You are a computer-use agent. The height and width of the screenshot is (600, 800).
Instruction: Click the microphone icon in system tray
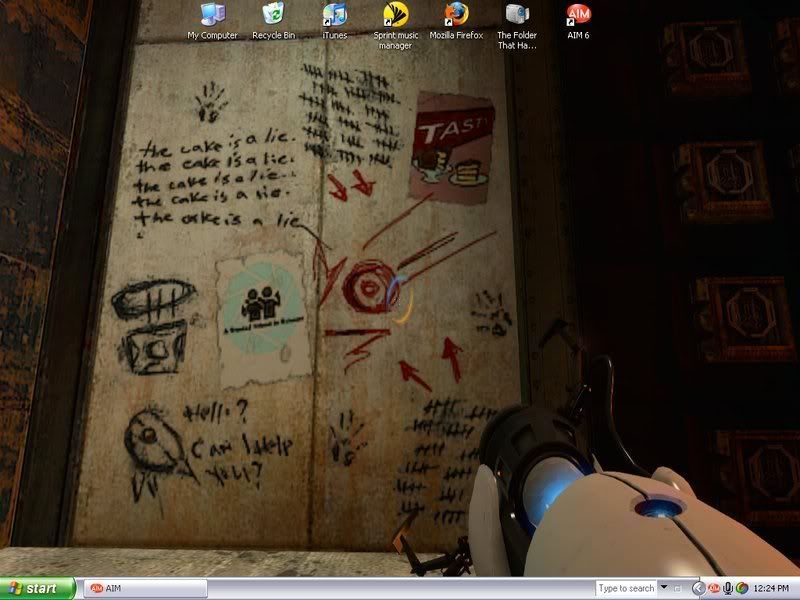point(728,588)
